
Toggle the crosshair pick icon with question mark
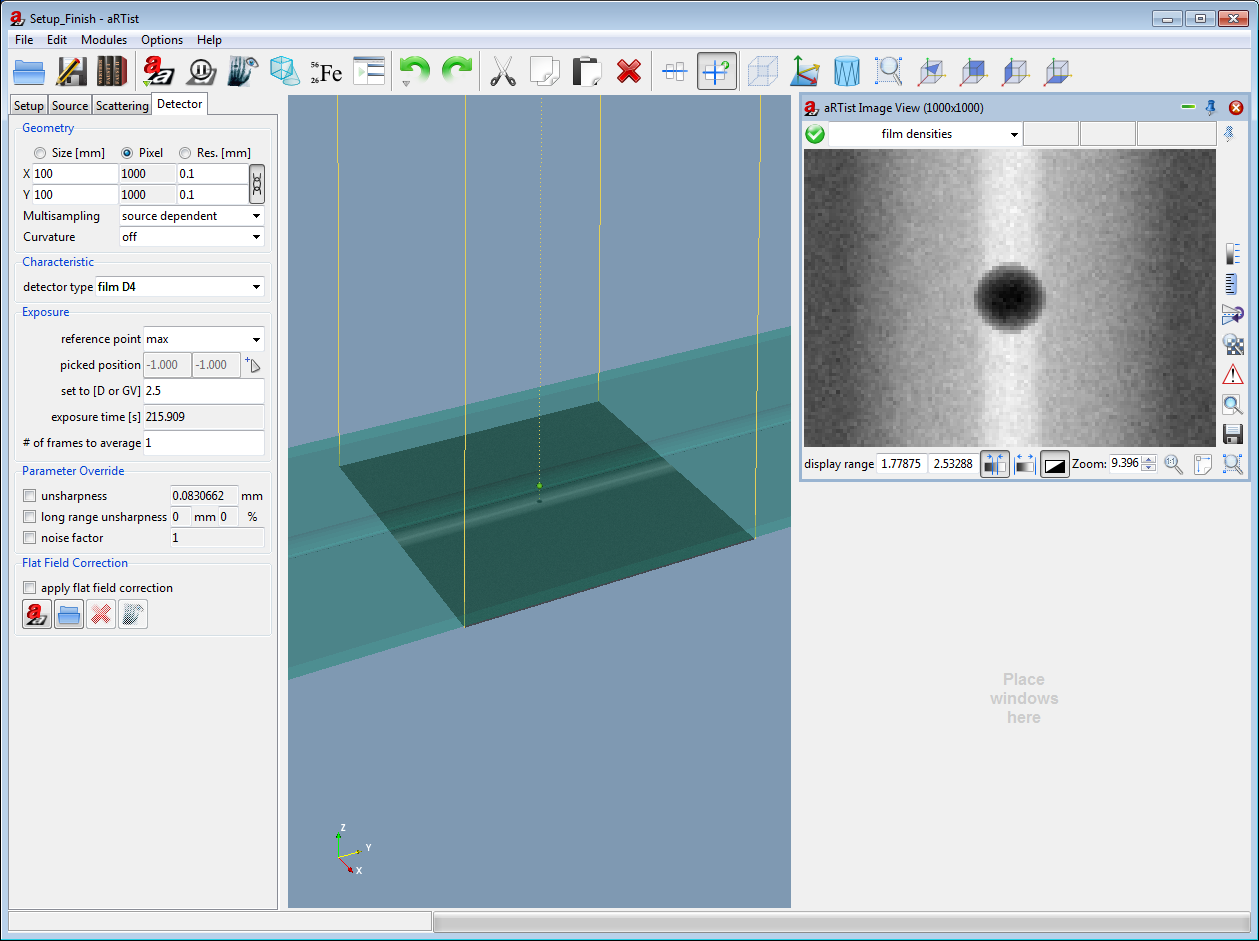(x=717, y=72)
